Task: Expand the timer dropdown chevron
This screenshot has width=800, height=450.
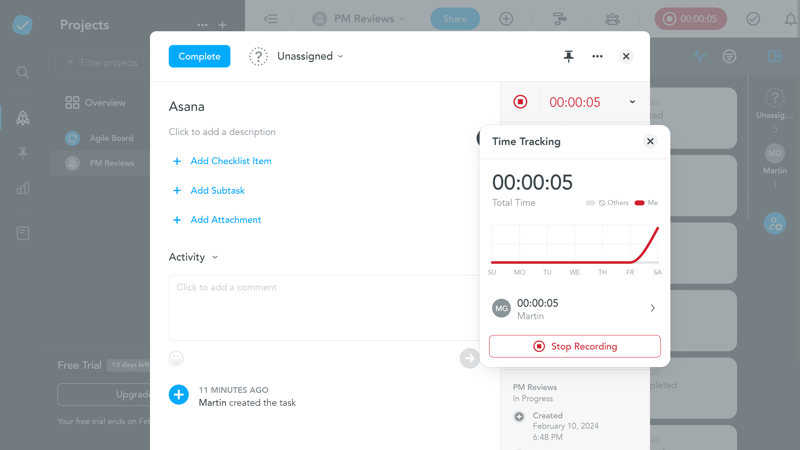Action: (x=632, y=102)
